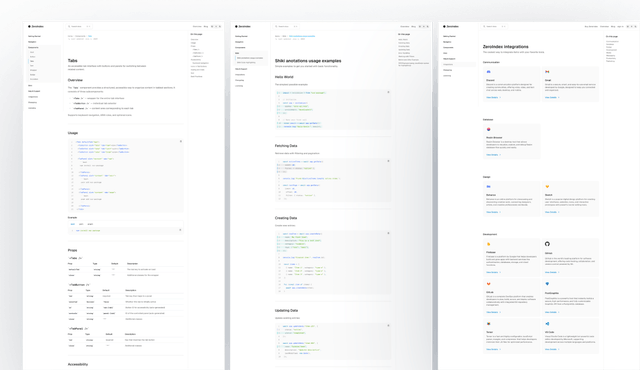Image resolution: width=640 pixels, height=370 pixels.
Task: Click the "Props" heading on Tabs page
Action: (x=72, y=250)
